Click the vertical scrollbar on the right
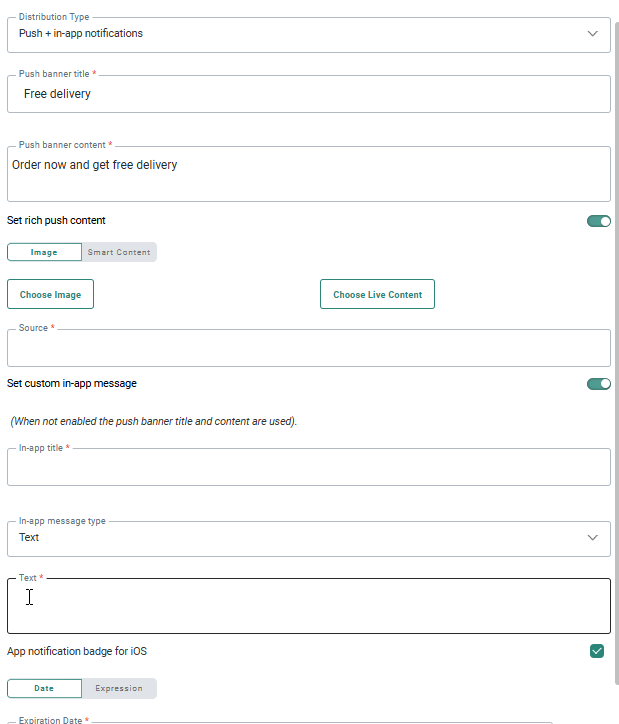This screenshot has width=619, height=724. (x=615, y=300)
